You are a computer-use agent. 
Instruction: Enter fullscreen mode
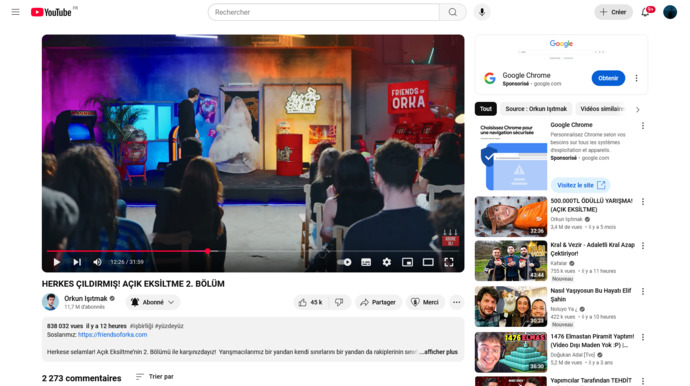(448, 262)
